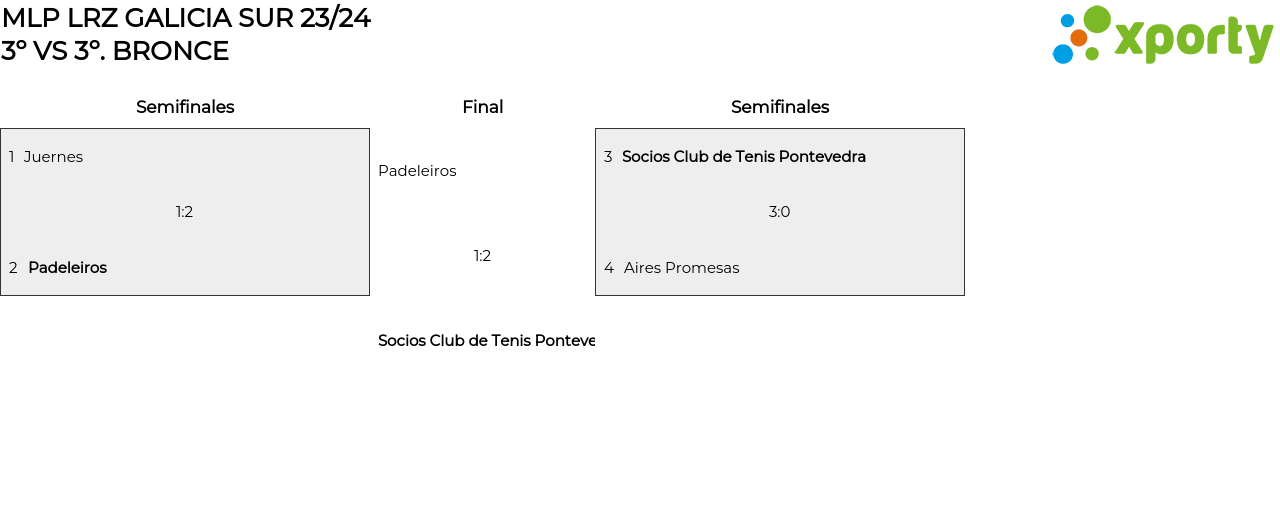Click the Final column header
The height and width of the screenshot is (514, 1280).
(x=482, y=107)
